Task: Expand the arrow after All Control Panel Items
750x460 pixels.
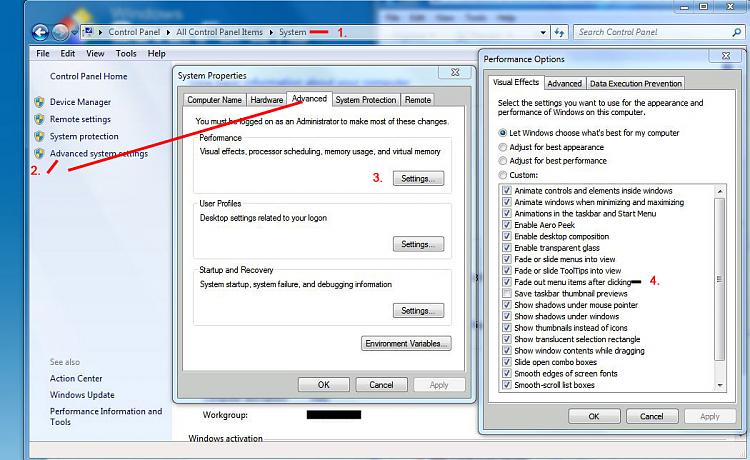Action: pyautogui.click(x=271, y=33)
